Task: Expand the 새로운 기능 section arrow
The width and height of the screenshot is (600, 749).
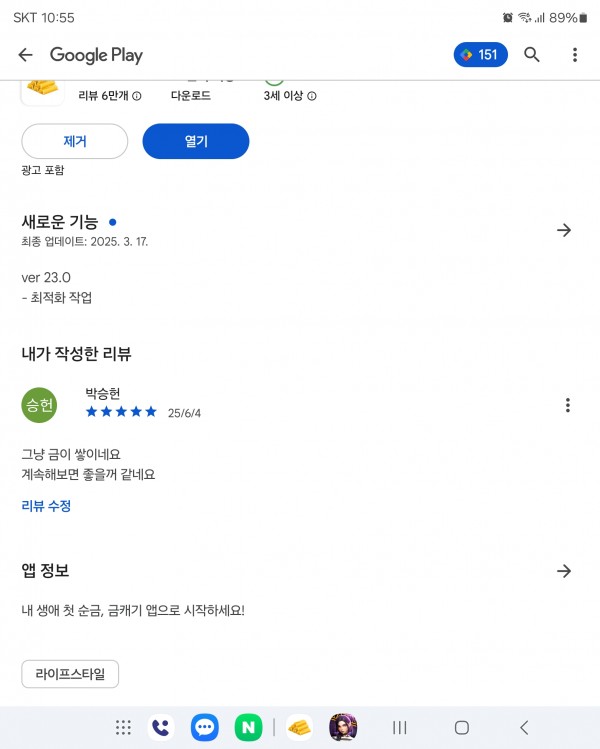Action: coord(564,230)
